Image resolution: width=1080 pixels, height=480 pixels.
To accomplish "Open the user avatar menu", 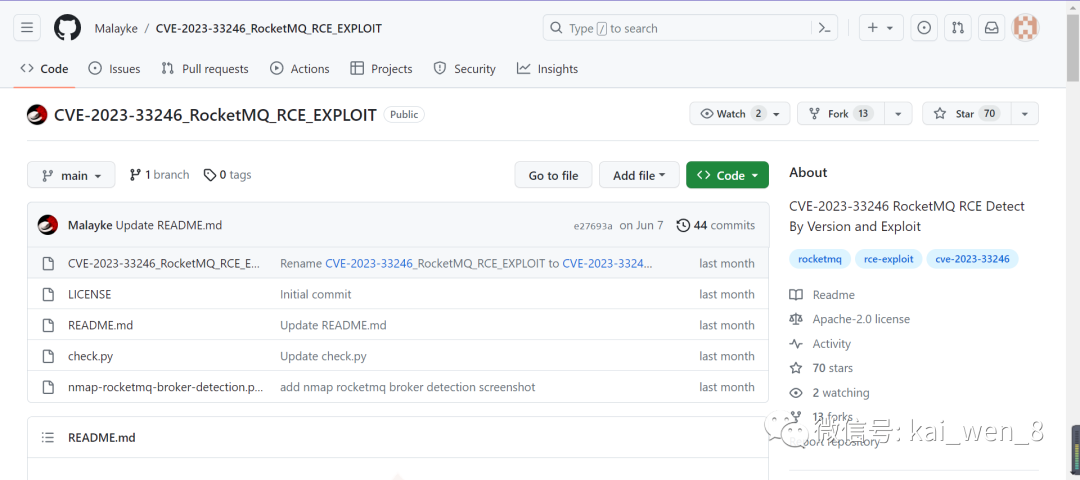I will [x=1026, y=28].
